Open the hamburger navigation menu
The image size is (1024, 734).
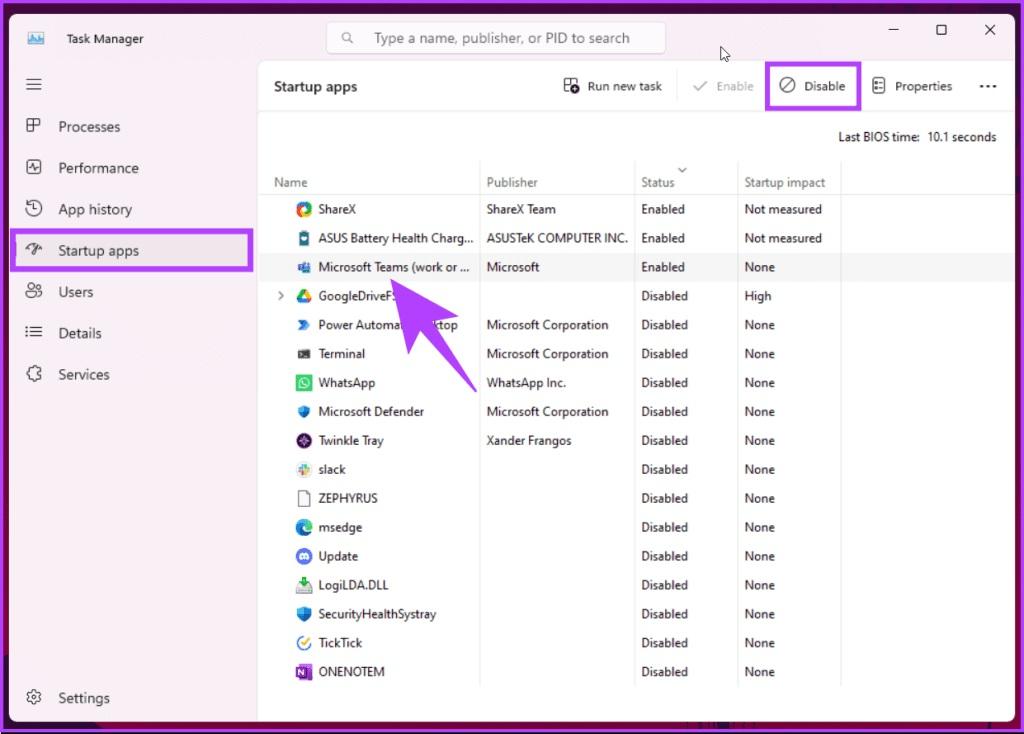34,85
